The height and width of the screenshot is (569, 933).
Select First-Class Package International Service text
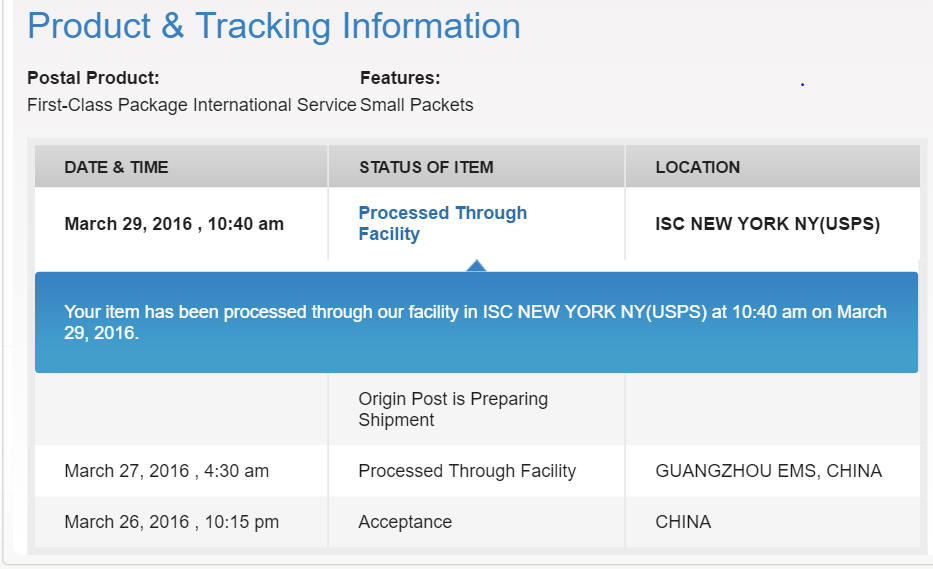(x=192, y=105)
